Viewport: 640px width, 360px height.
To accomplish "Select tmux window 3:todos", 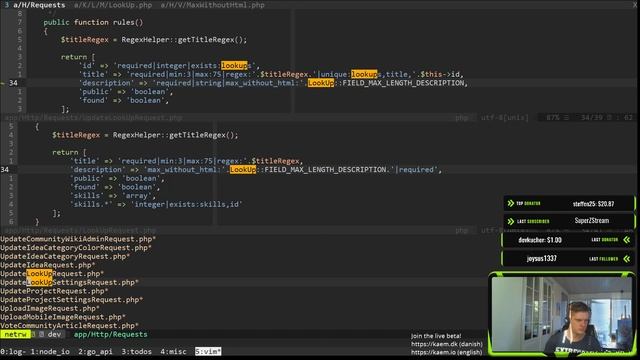I will (x=136, y=351).
